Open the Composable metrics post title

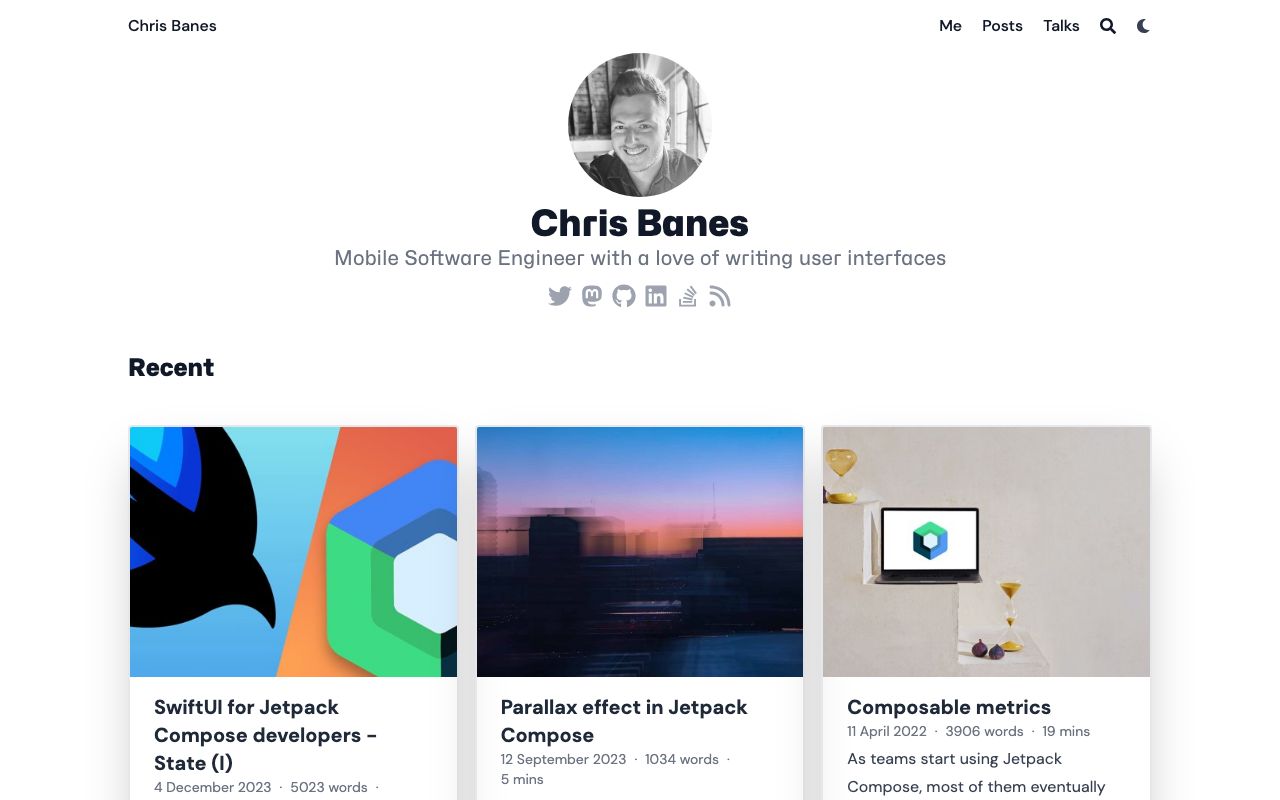(949, 707)
